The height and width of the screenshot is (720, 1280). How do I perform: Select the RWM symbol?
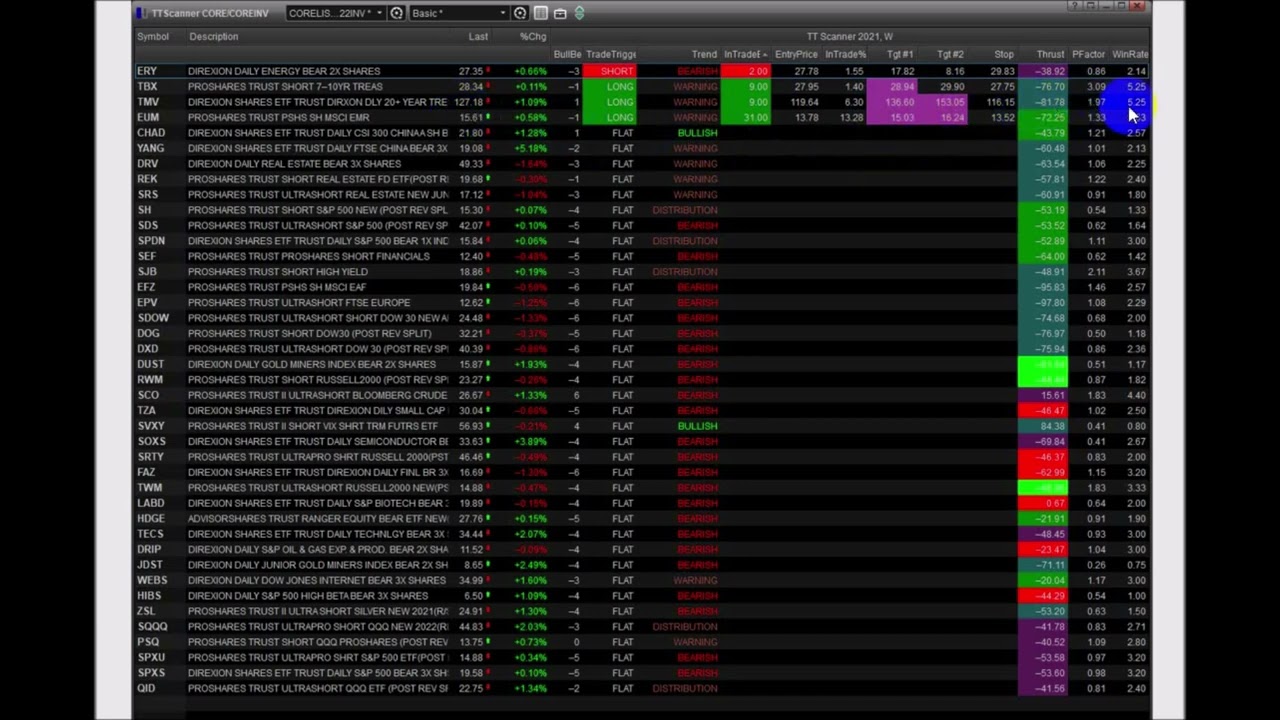[149, 380]
